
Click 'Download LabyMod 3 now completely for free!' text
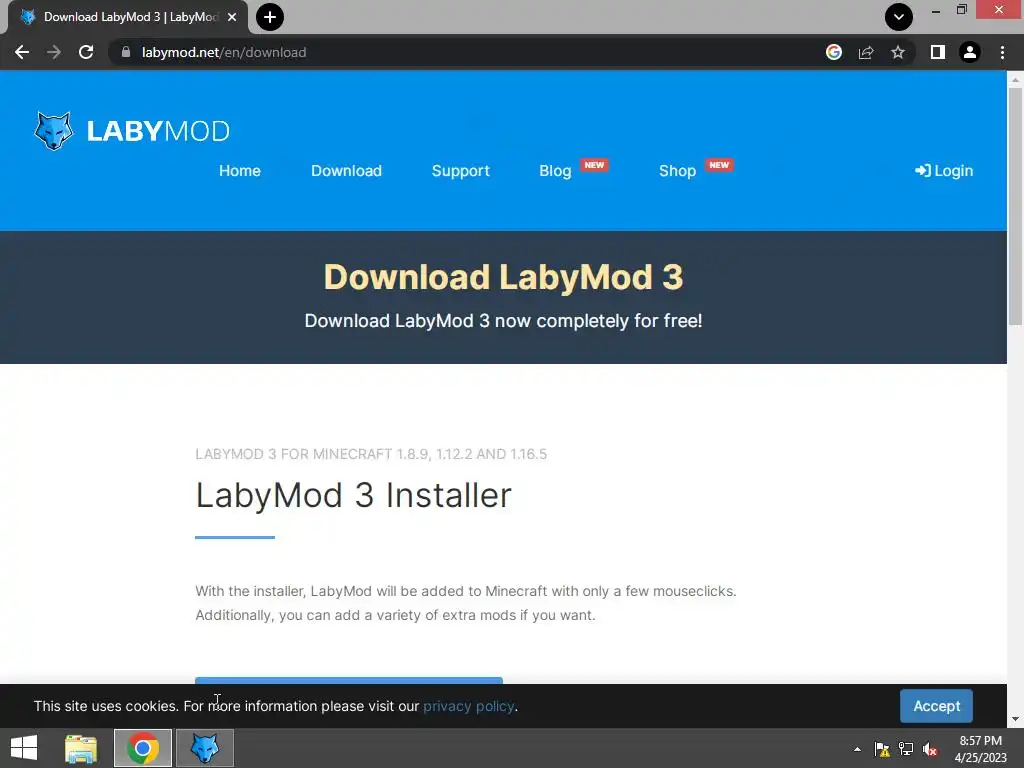pyautogui.click(x=504, y=321)
